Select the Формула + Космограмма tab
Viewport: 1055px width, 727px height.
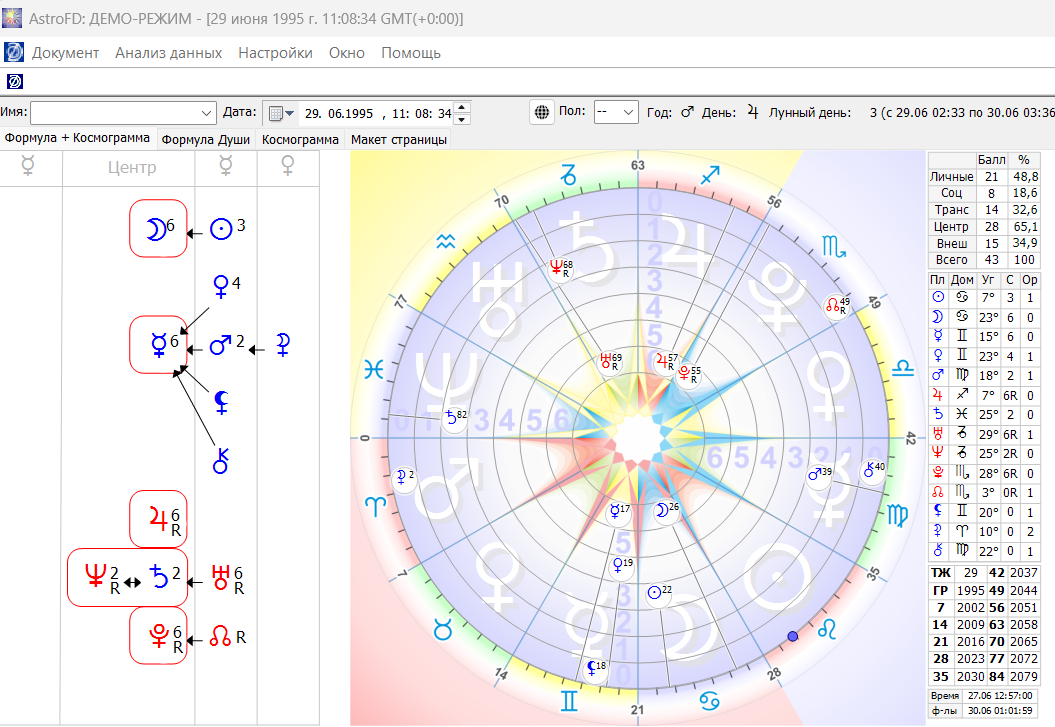pos(77,138)
